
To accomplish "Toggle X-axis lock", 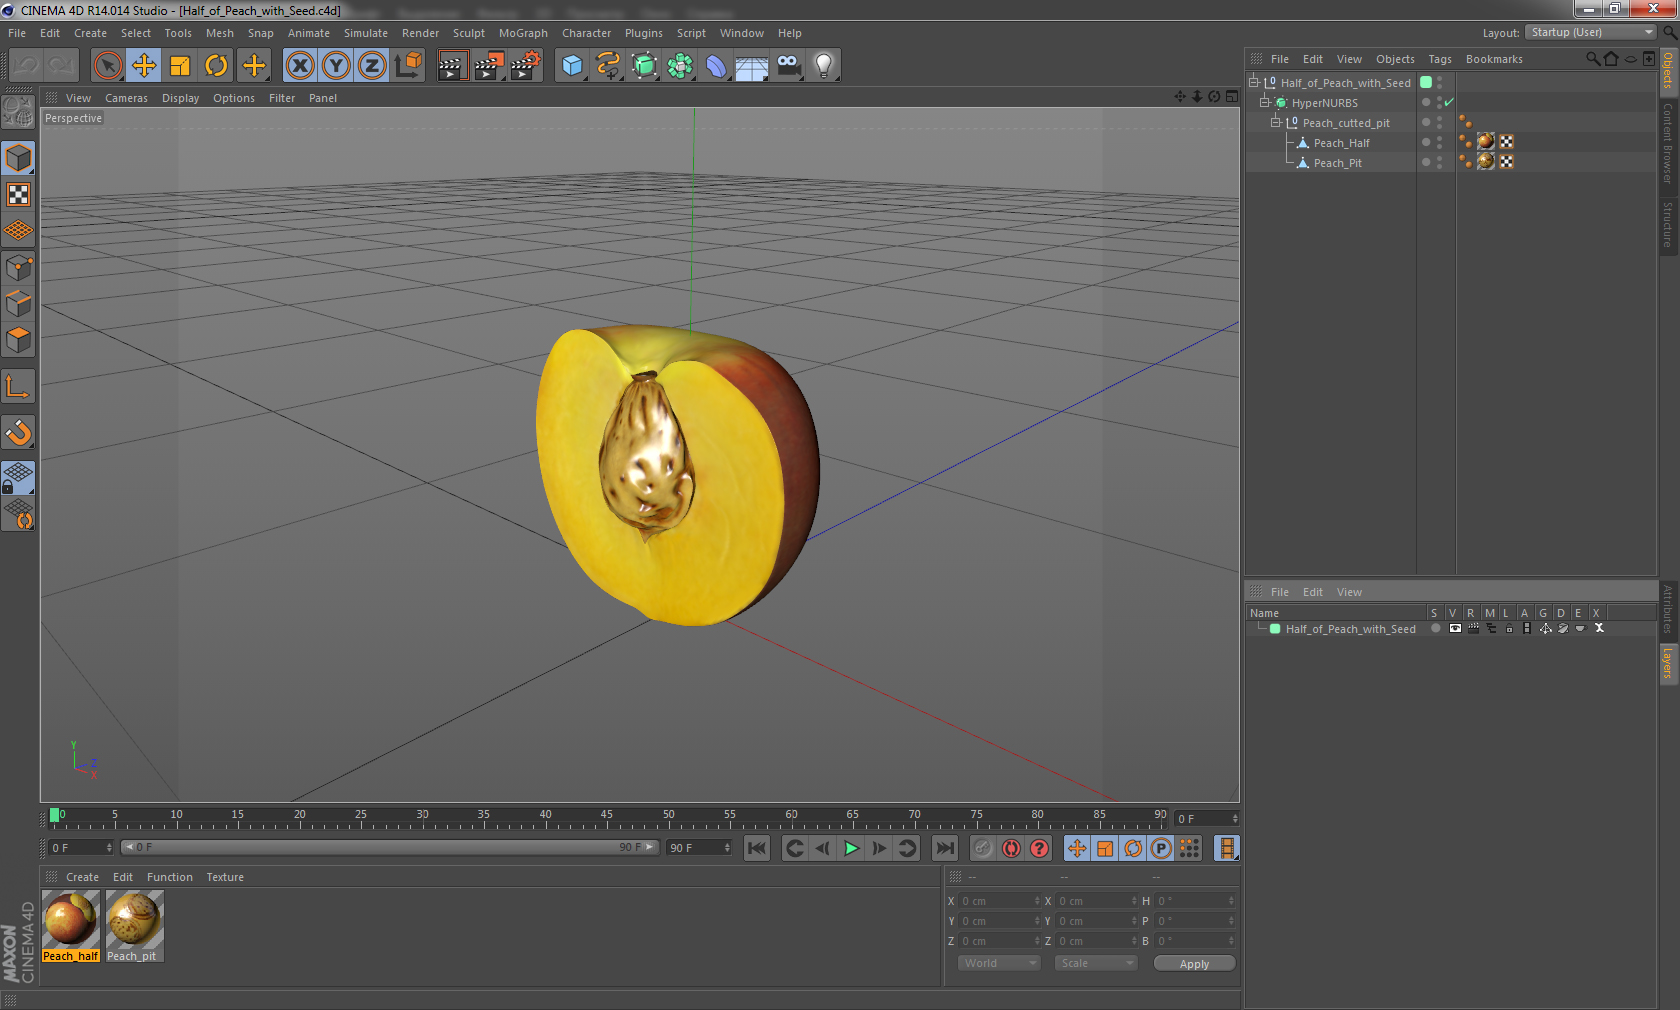I will click(300, 66).
